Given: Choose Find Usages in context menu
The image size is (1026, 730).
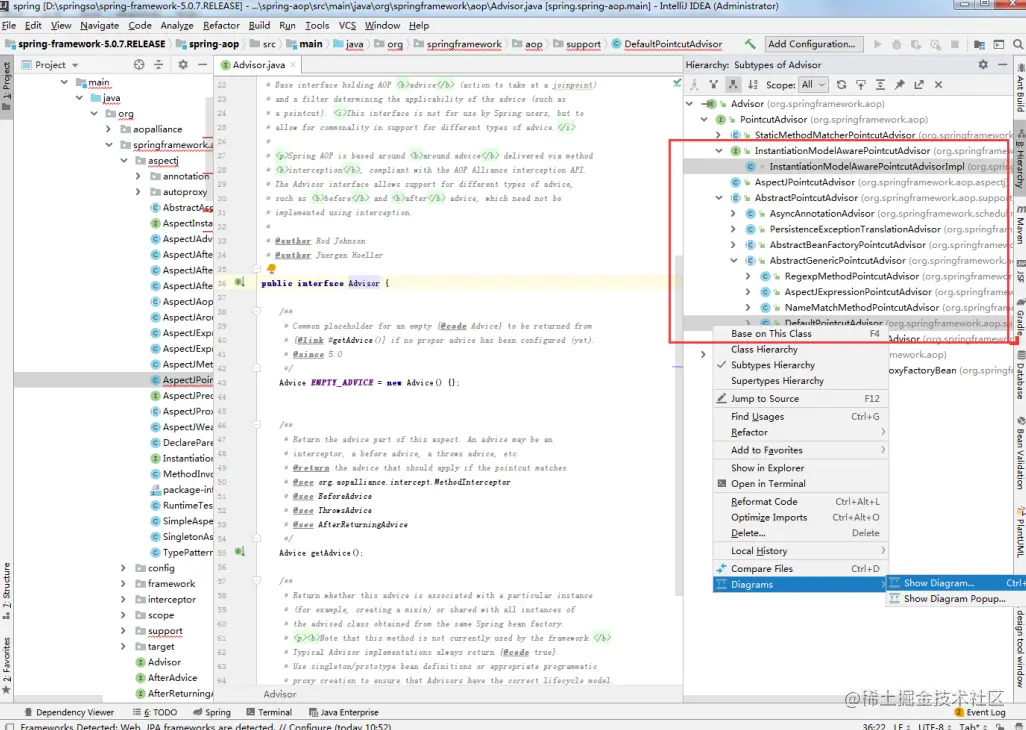Looking at the screenshot, I should pos(800,416).
